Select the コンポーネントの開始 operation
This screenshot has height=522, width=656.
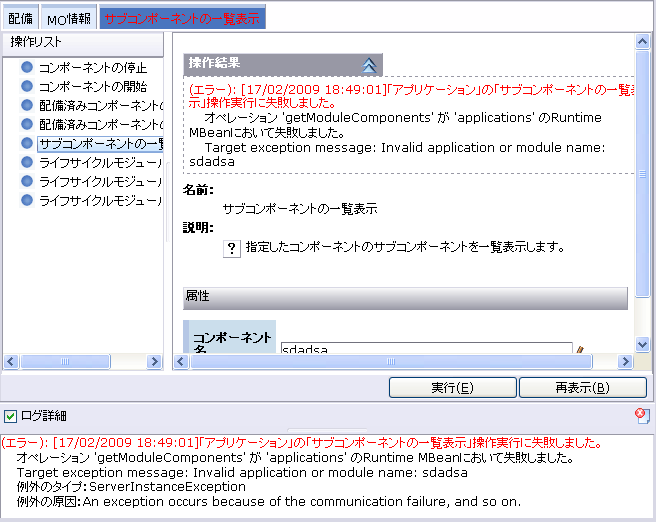pos(92,87)
